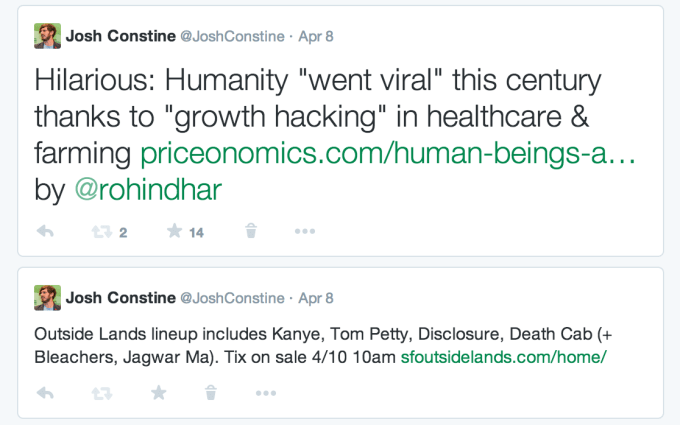
Task: Open more options on Outside Lands tweet
Action: [x=265, y=393]
